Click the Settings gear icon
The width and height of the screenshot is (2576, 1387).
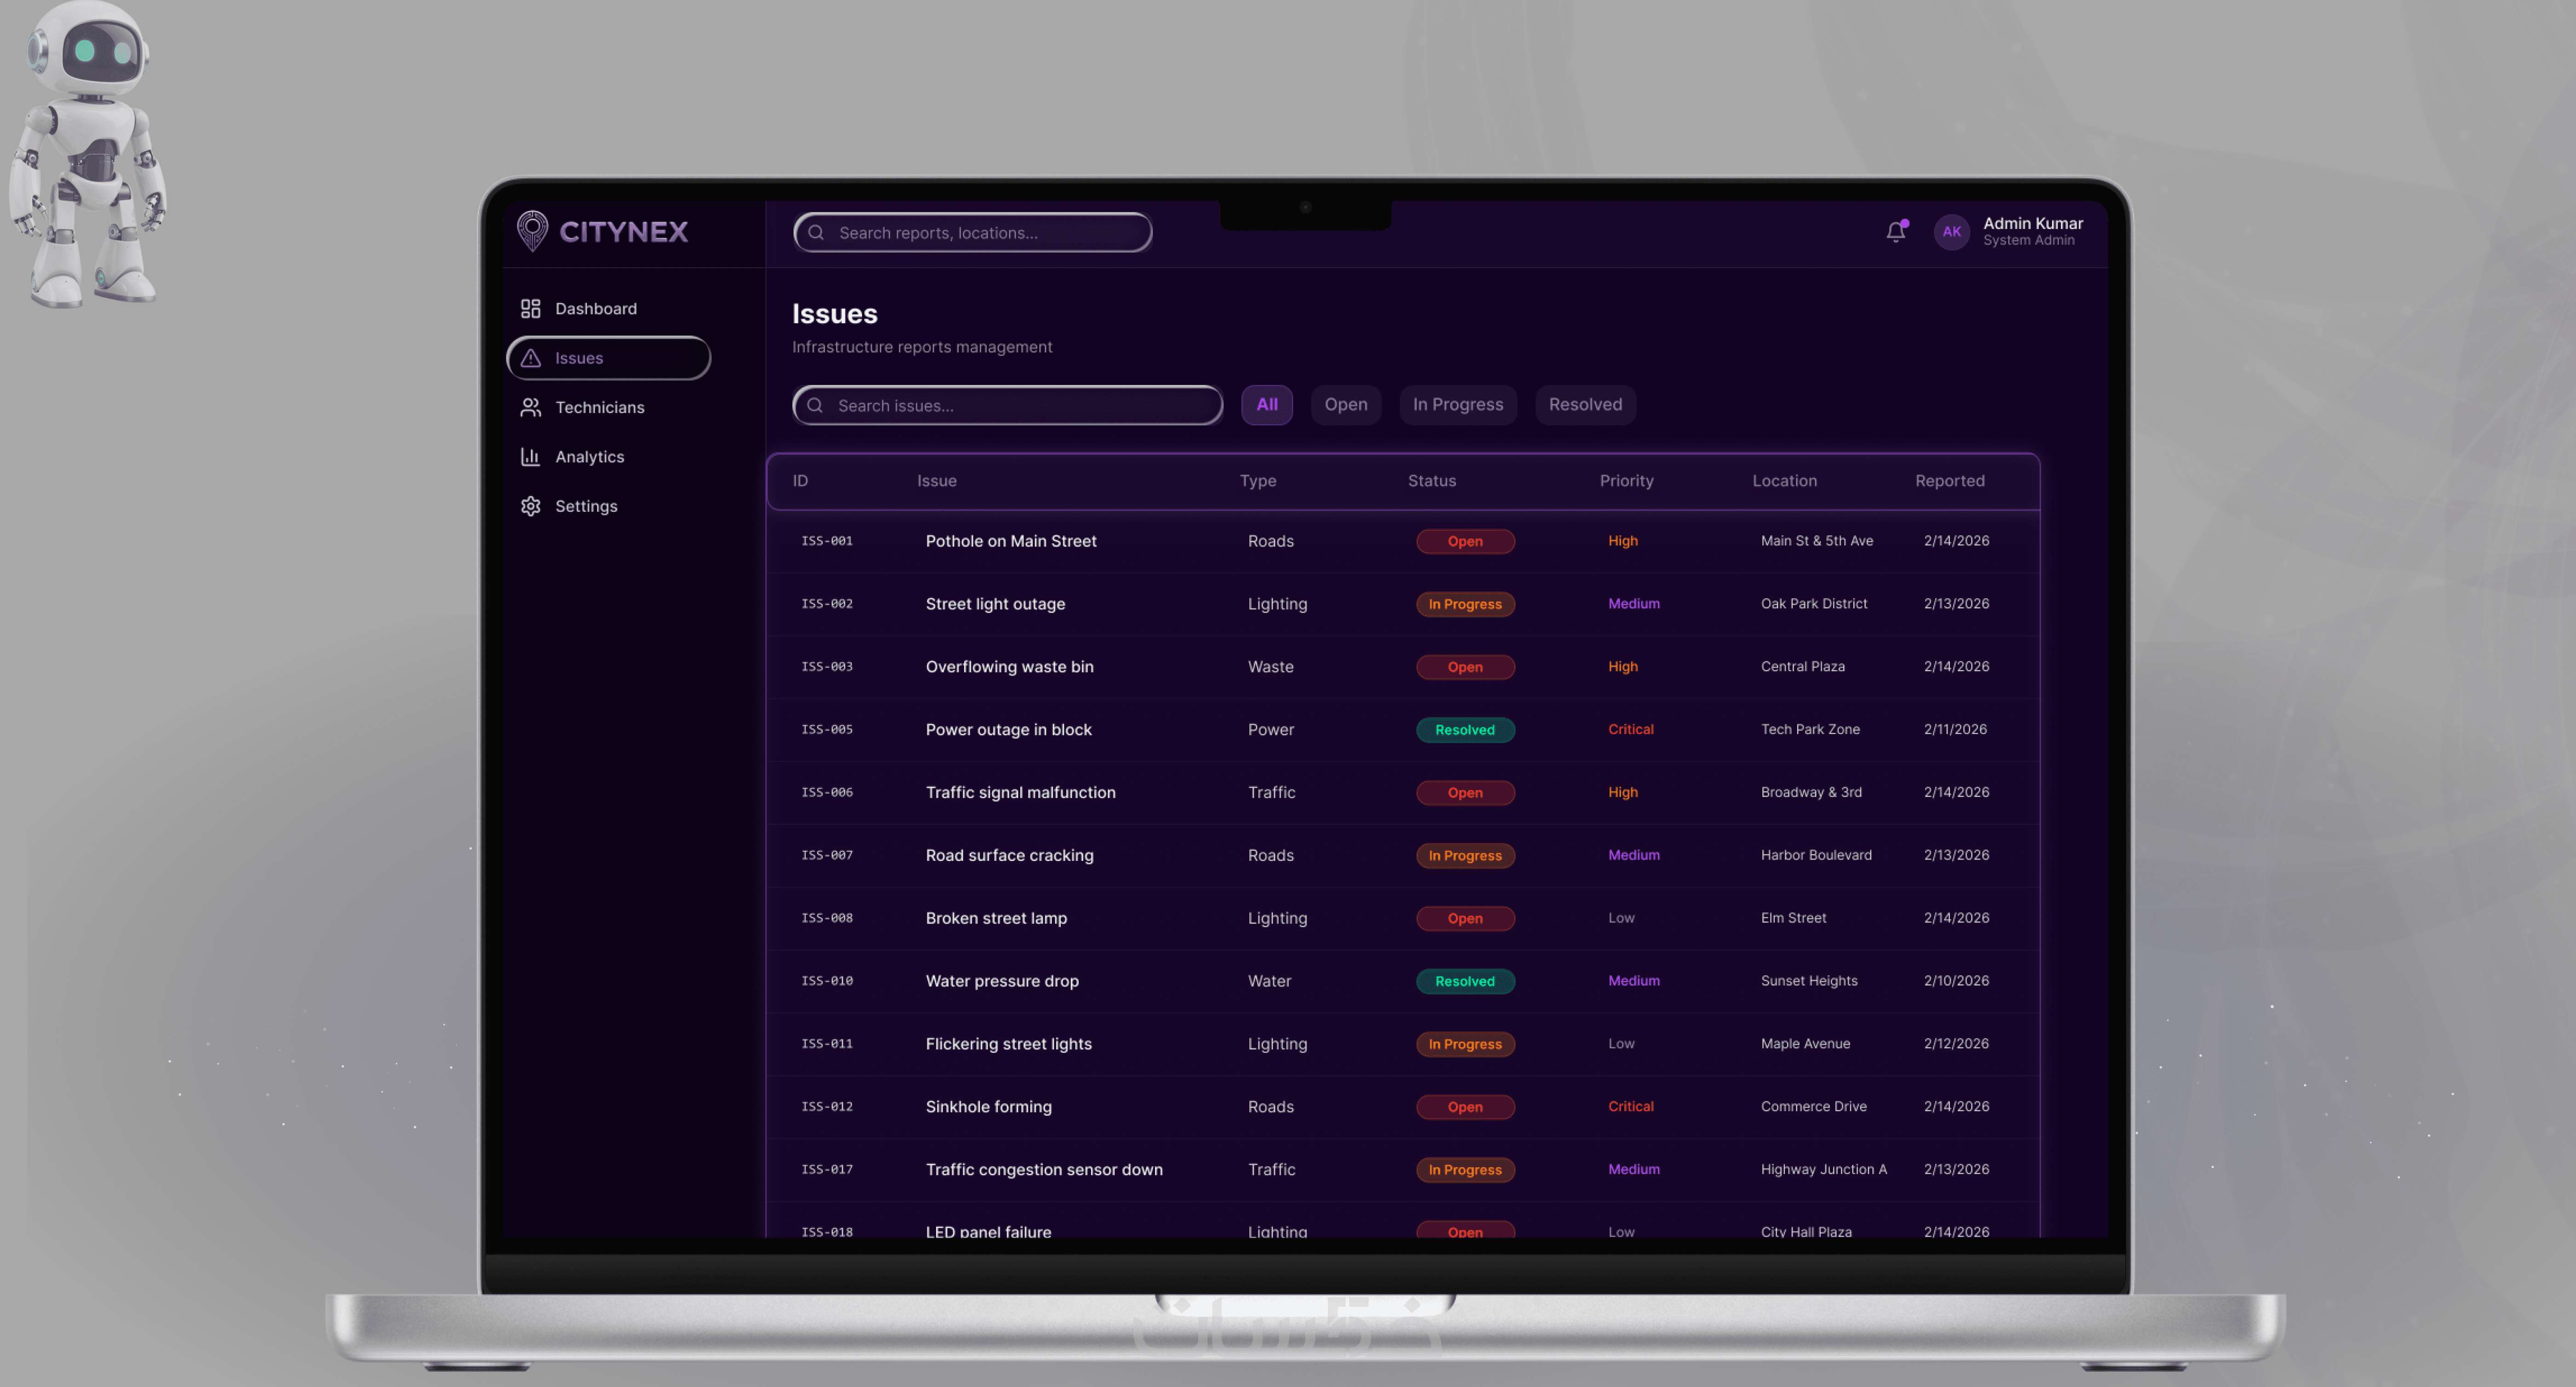pyautogui.click(x=531, y=506)
